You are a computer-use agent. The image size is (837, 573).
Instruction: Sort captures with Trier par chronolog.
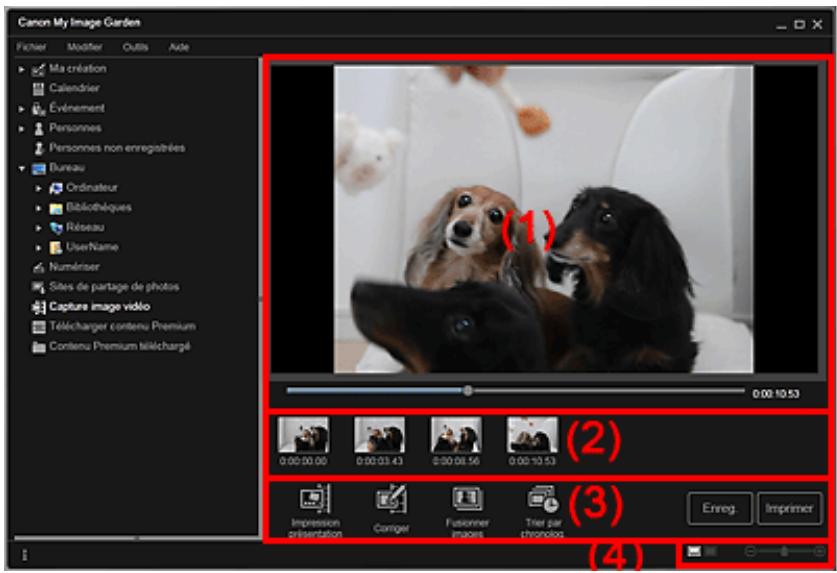click(x=542, y=511)
